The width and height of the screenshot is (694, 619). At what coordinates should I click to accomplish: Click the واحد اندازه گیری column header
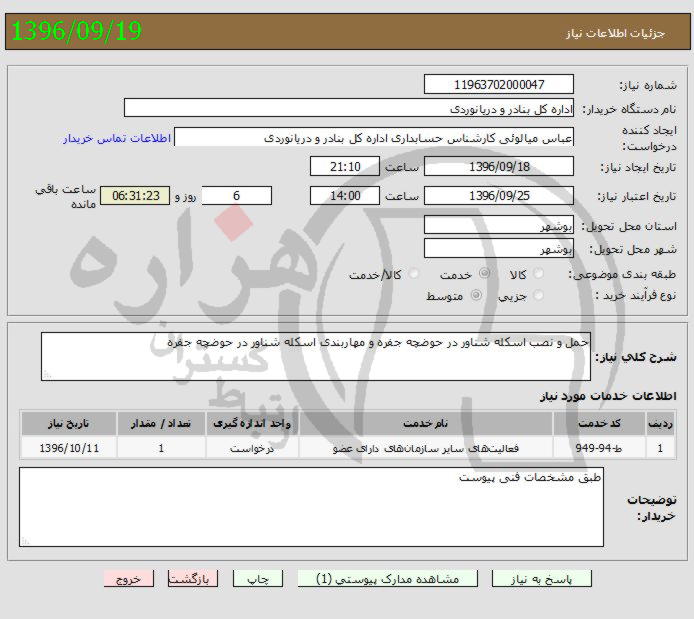coord(252,423)
